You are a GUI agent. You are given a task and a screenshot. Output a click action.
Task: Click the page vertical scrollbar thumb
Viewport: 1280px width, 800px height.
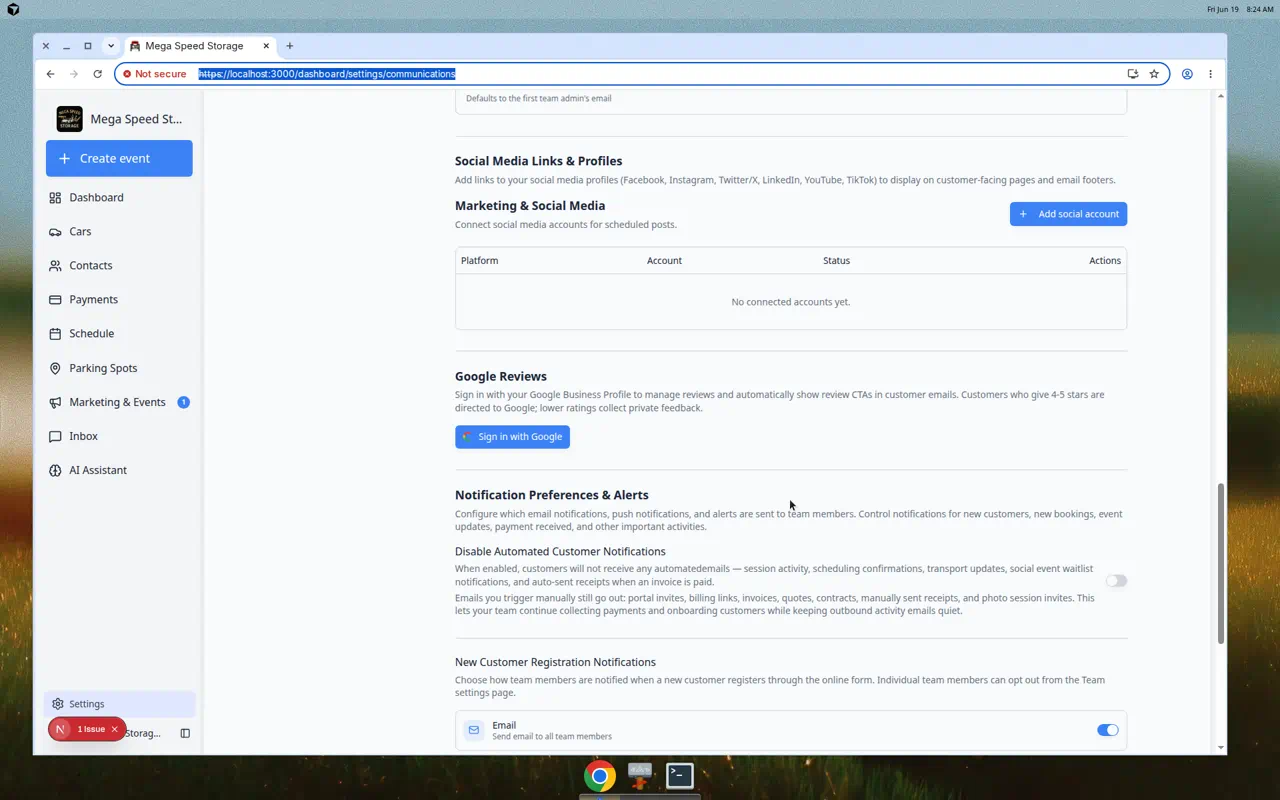pyautogui.click(x=1220, y=564)
